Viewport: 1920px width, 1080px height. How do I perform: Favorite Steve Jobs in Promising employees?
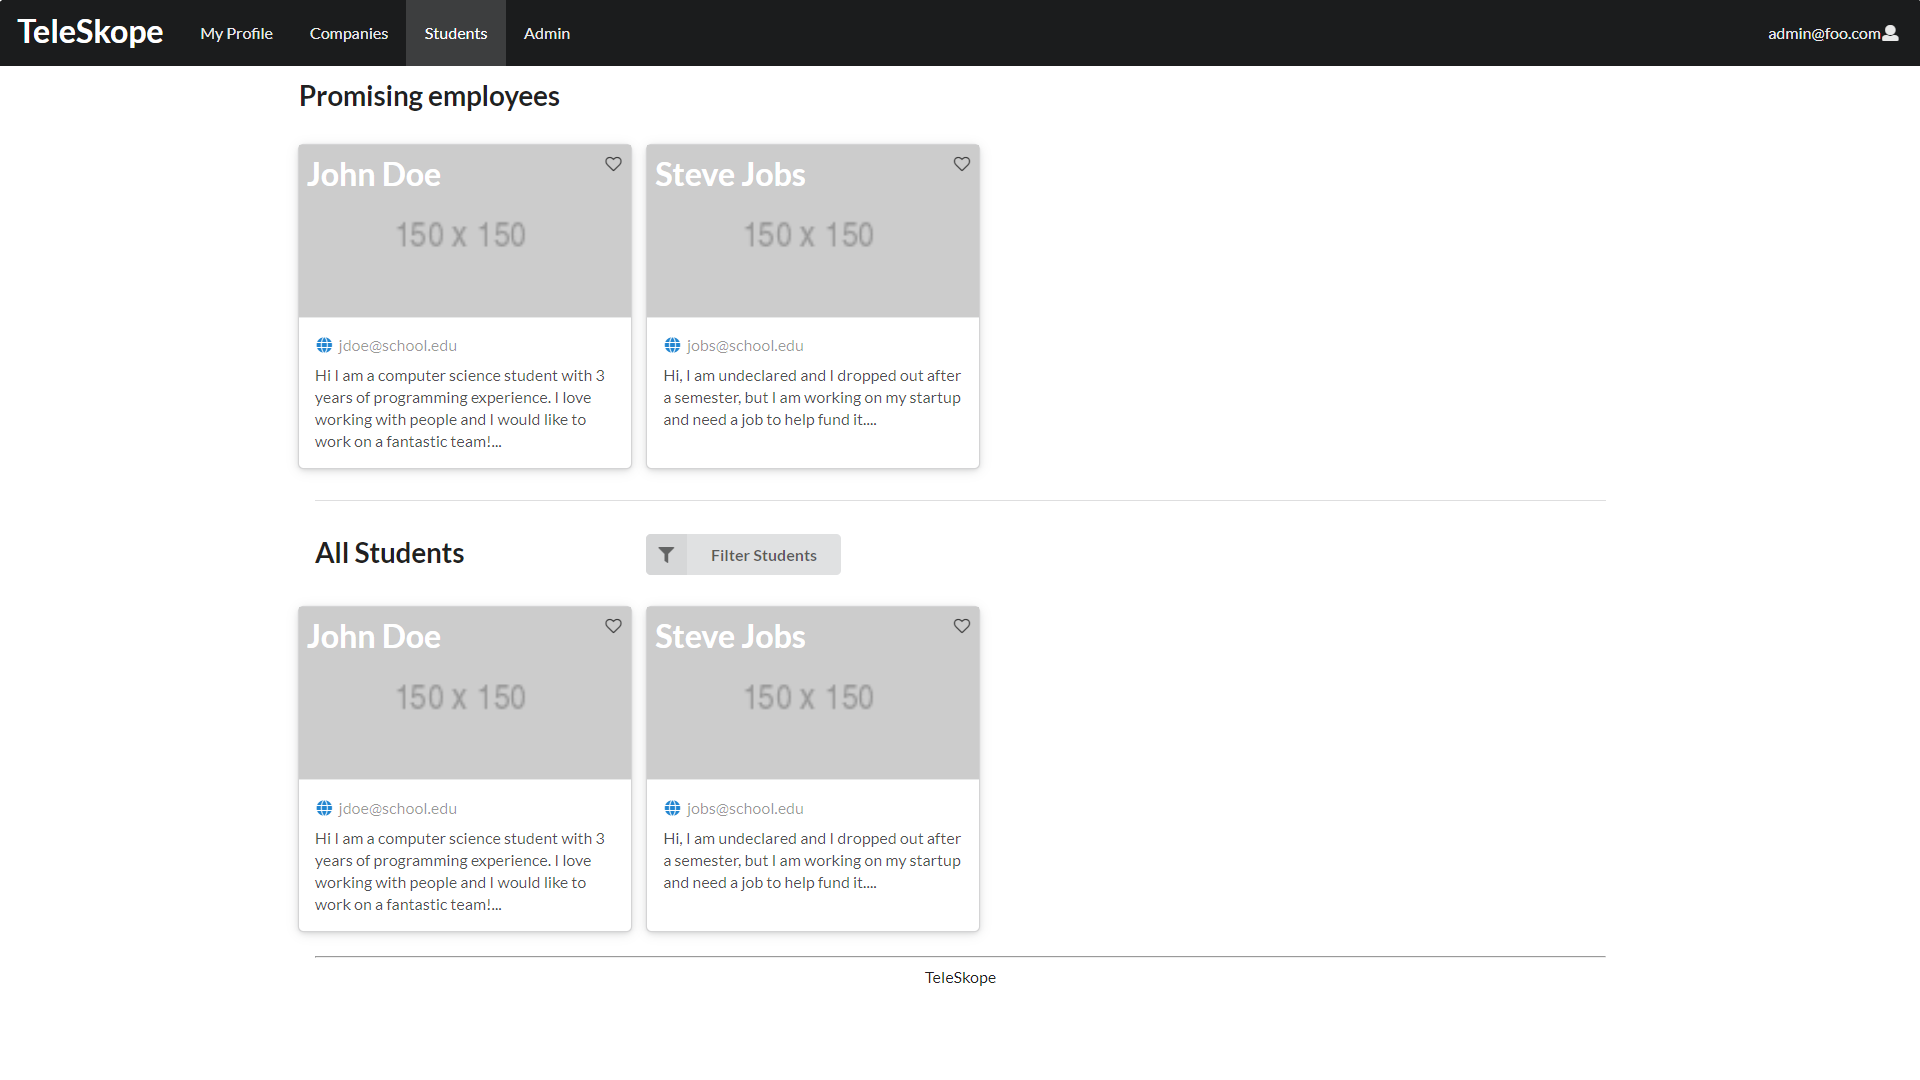[961, 164]
